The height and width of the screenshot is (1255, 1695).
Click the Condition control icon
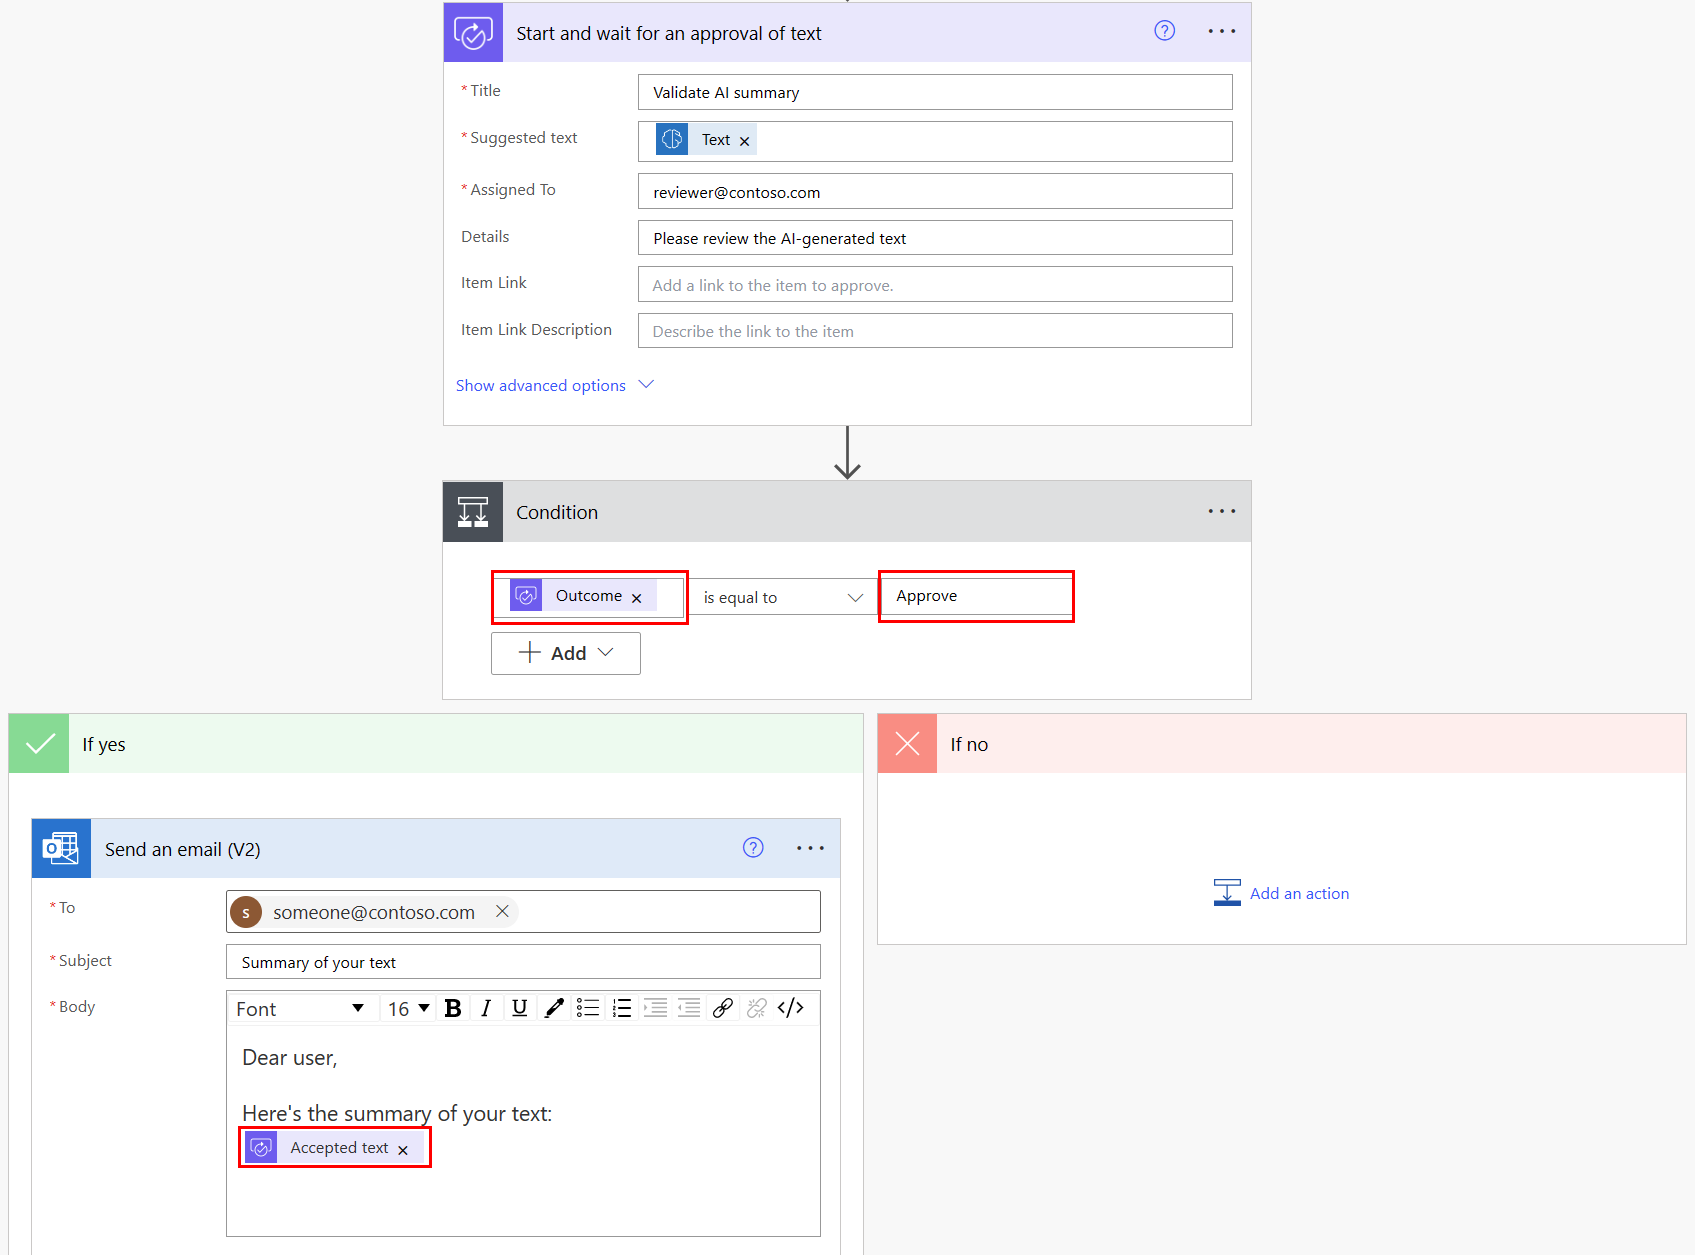point(473,512)
